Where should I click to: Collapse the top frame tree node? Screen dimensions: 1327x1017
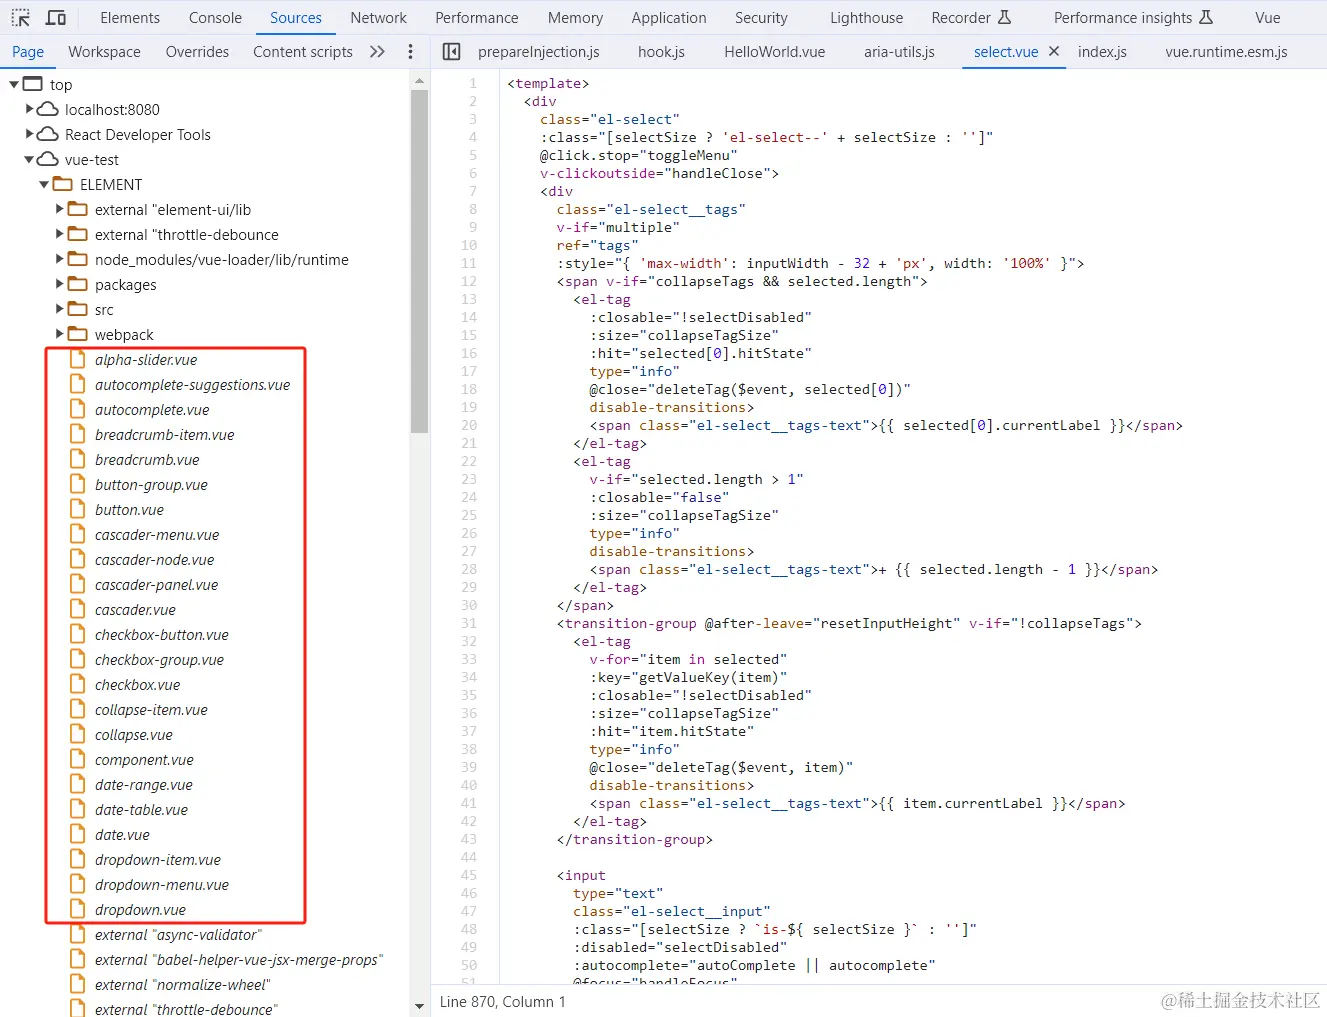(14, 84)
